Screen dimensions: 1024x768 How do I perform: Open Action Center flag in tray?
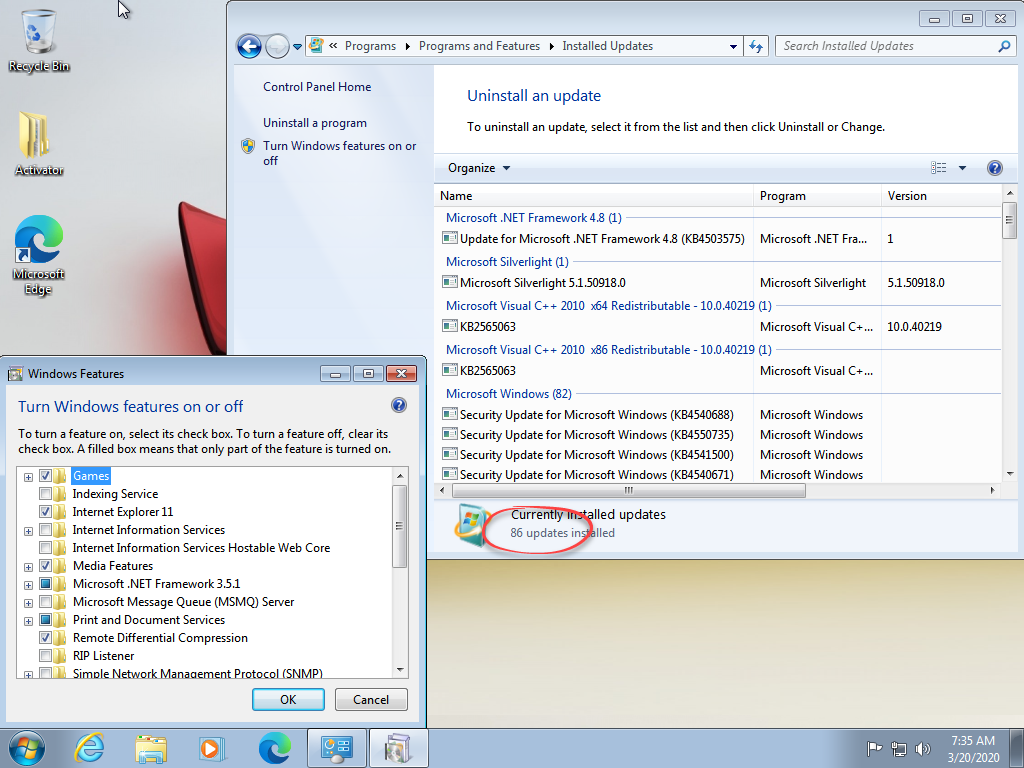pos(874,748)
